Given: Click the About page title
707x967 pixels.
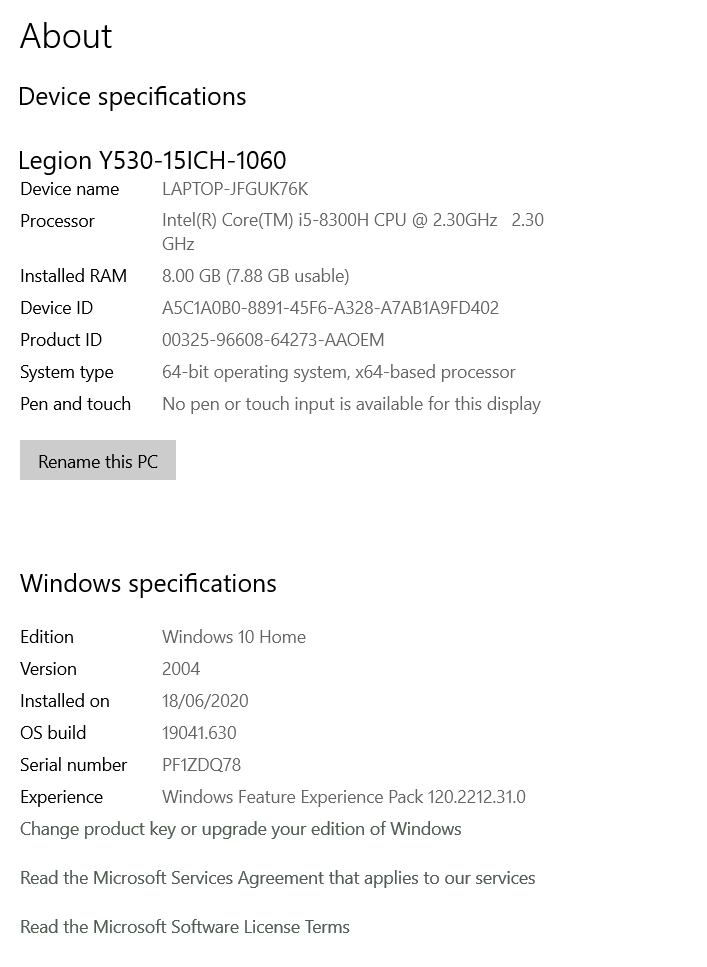Looking at the screenshot, I should (x=66, y=37).
